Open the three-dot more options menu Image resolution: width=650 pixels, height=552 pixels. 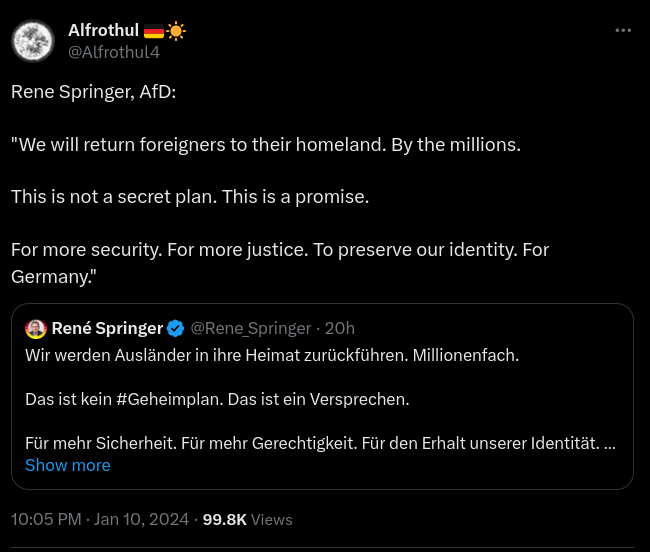(x=623, y=31)
